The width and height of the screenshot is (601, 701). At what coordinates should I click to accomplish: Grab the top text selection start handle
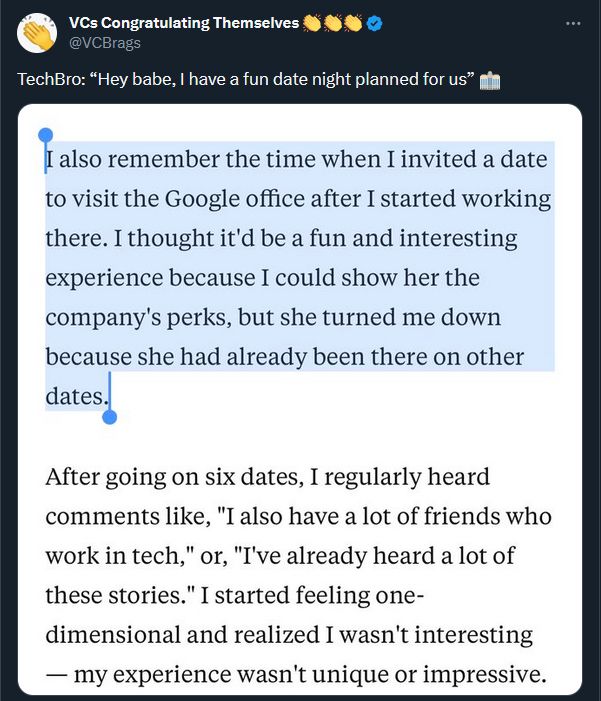[x=45, y=137]
